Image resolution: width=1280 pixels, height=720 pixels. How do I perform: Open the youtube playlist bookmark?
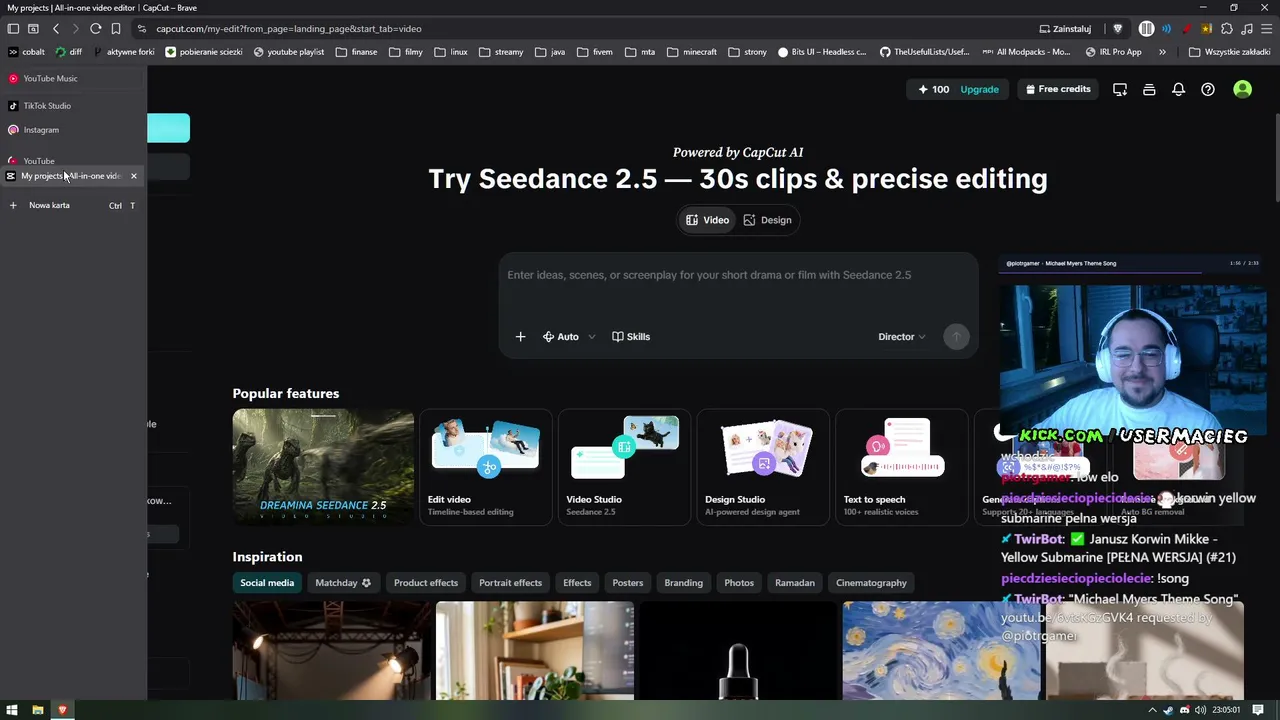(x=288, y=52)
